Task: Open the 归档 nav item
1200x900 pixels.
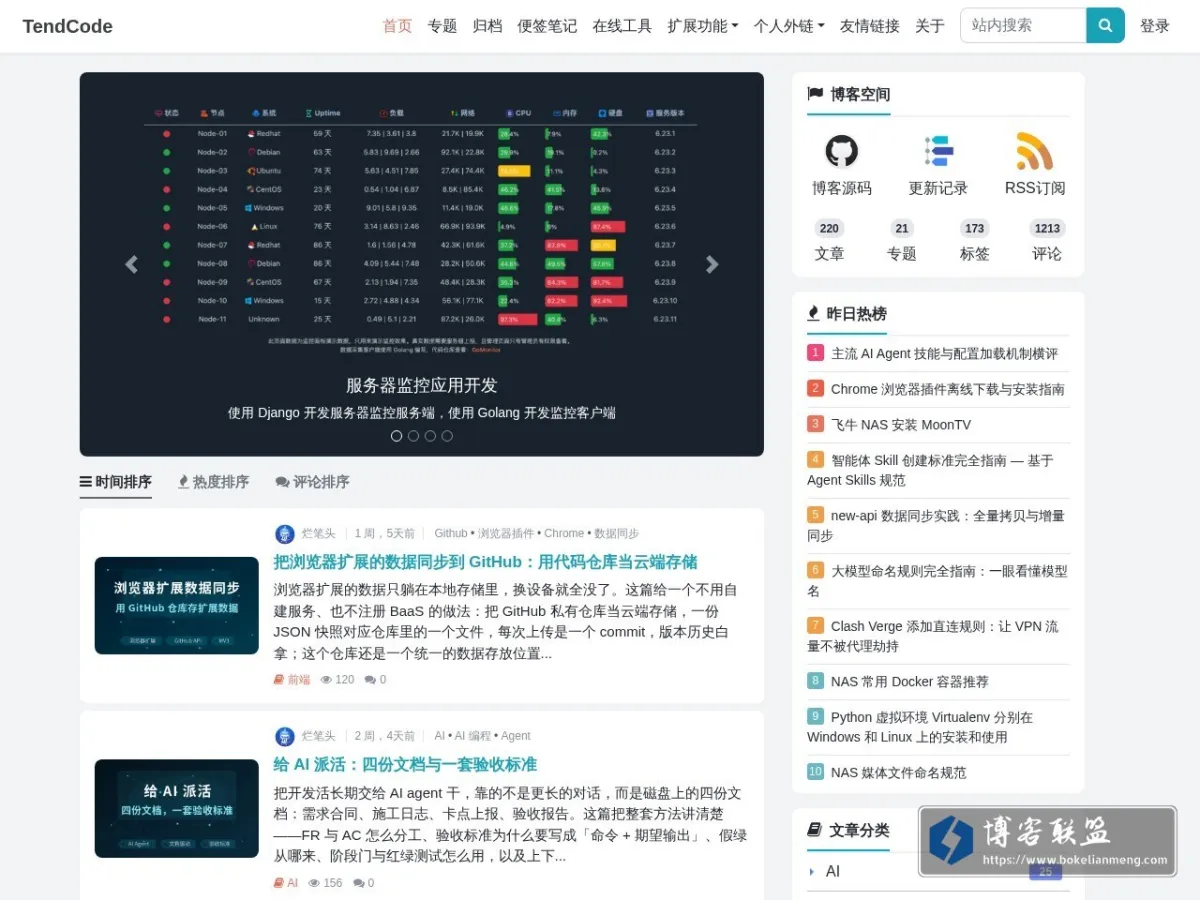Action: [487, 26]
